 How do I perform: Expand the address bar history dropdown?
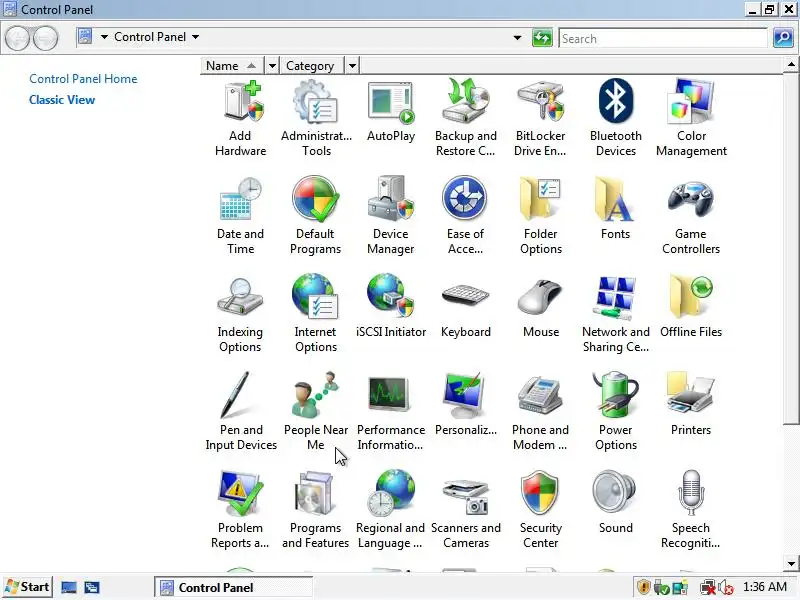[517, 38]
